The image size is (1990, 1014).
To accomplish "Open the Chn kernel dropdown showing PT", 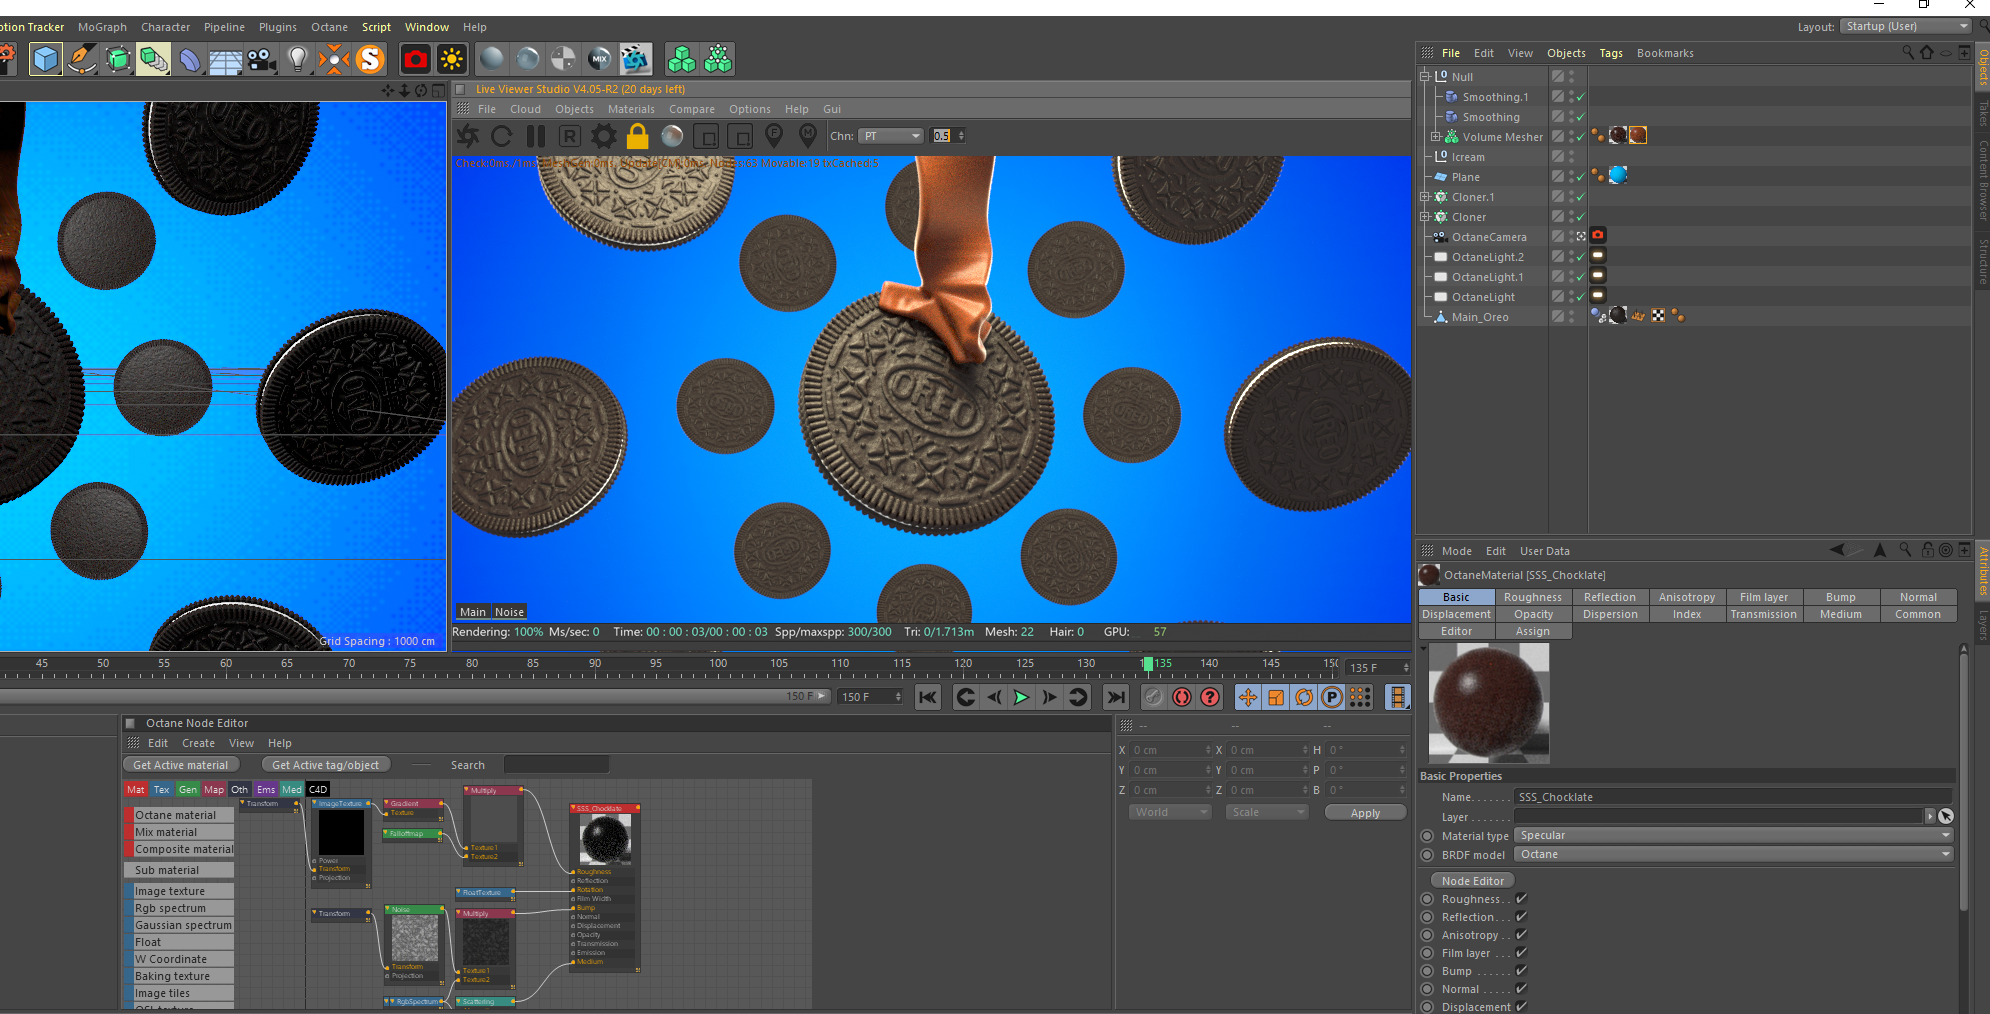I will pyautogui.click(x=891, y=136).
